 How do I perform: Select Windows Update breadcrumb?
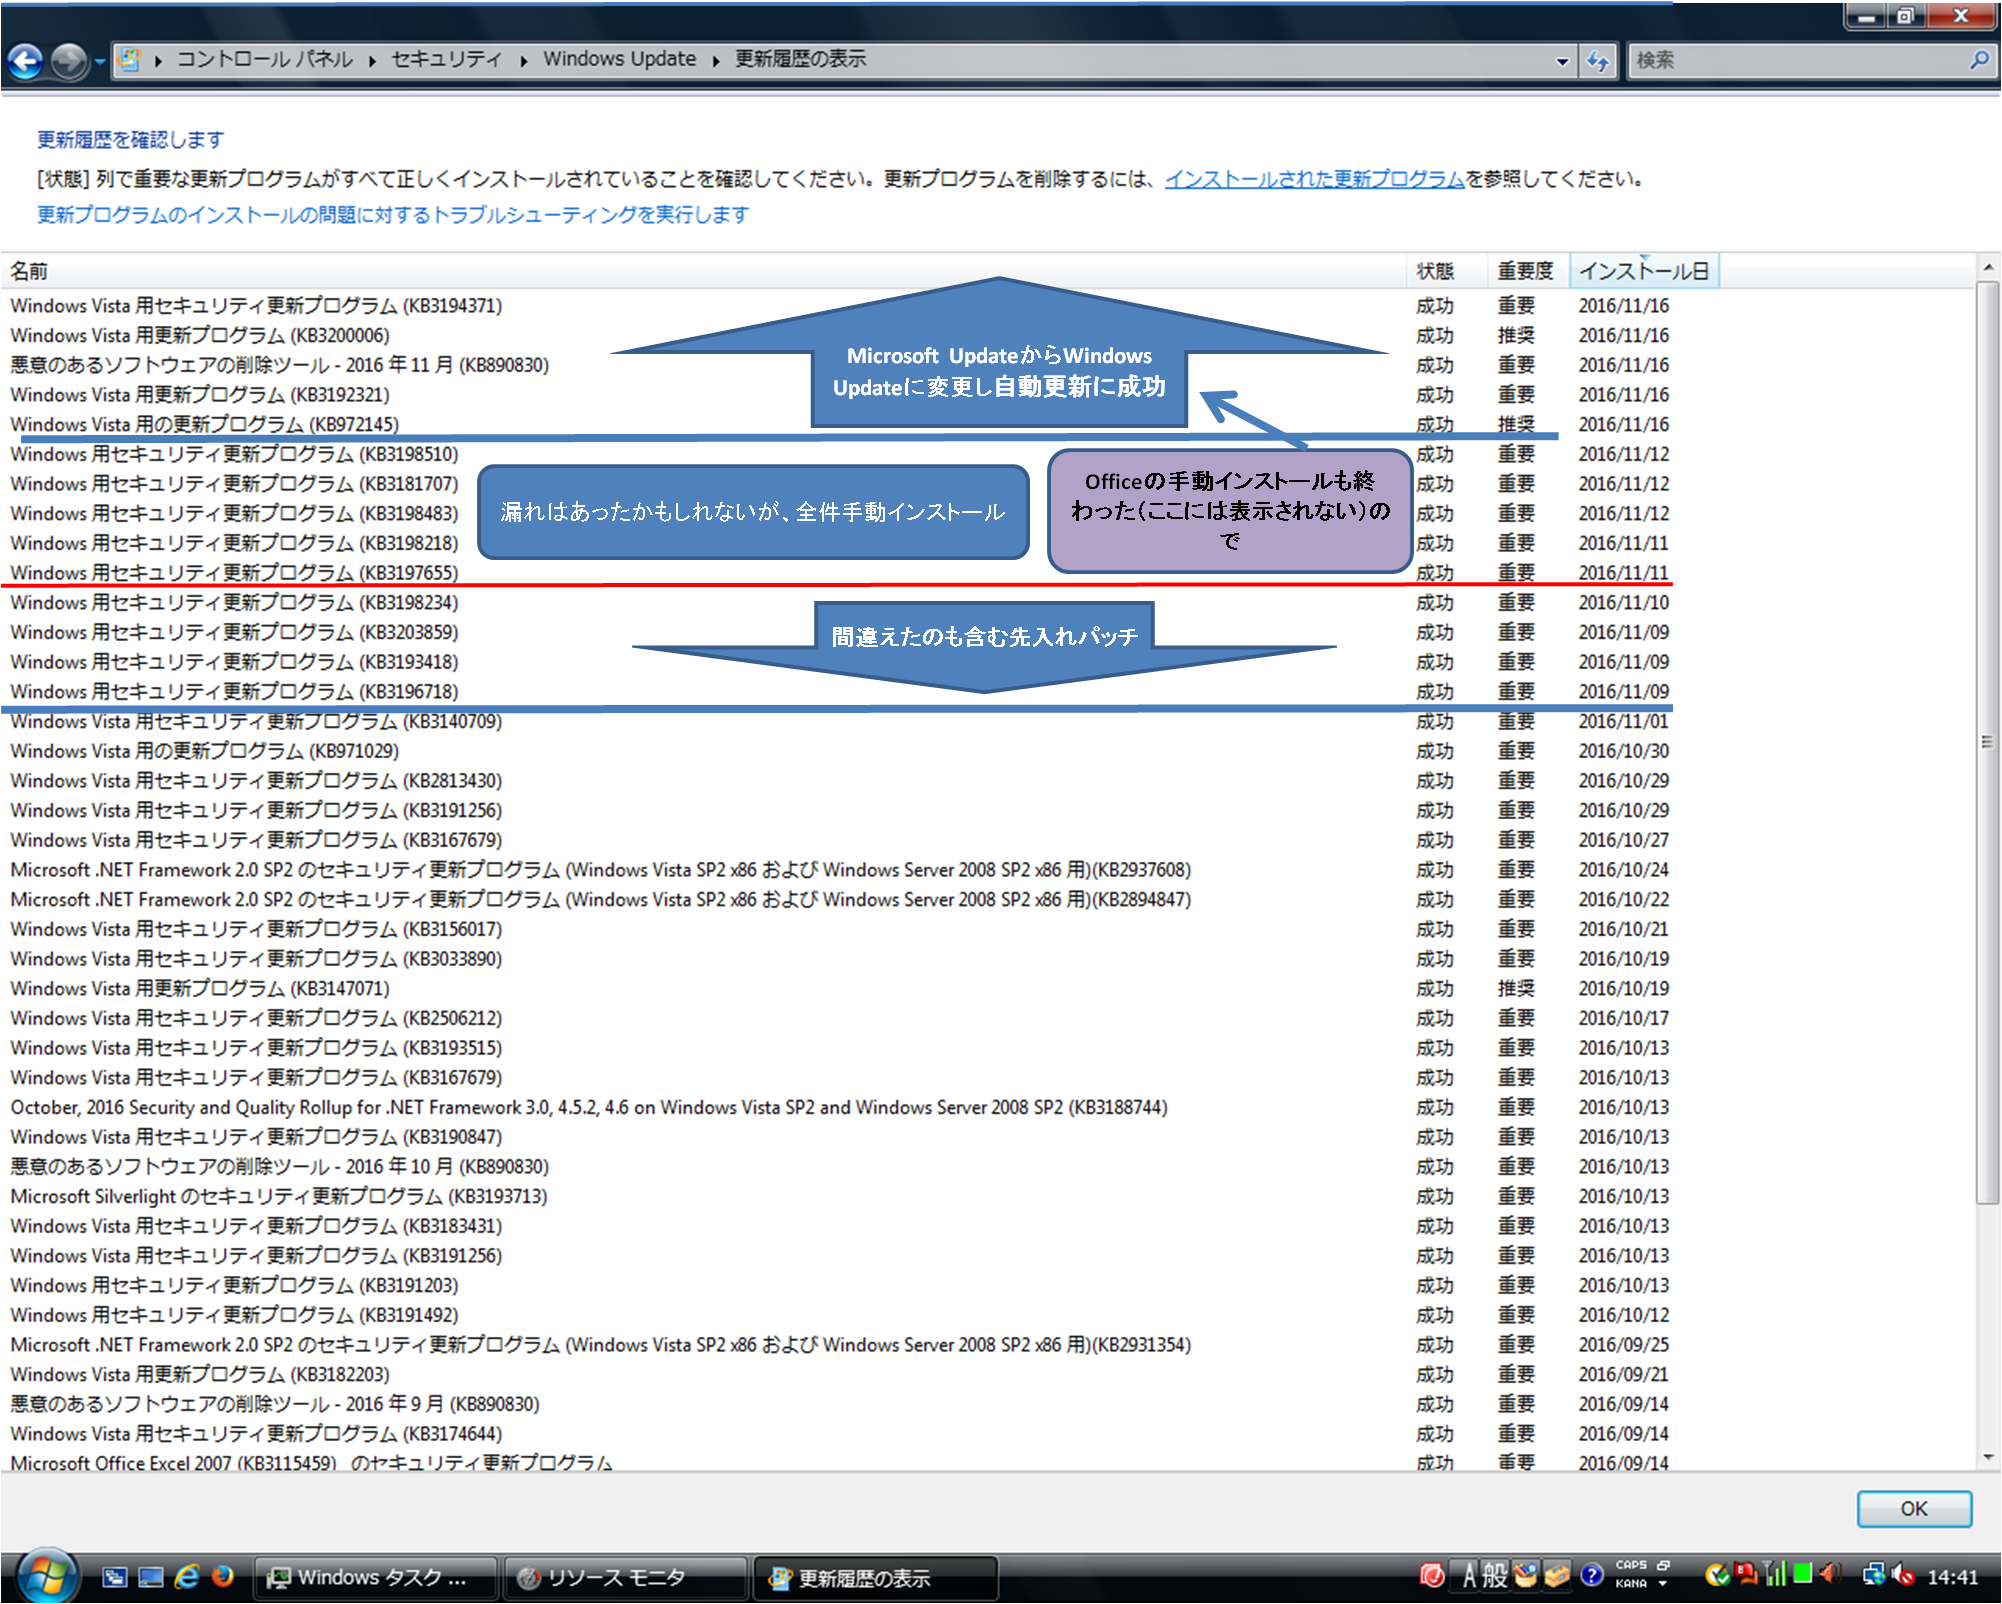619,59
